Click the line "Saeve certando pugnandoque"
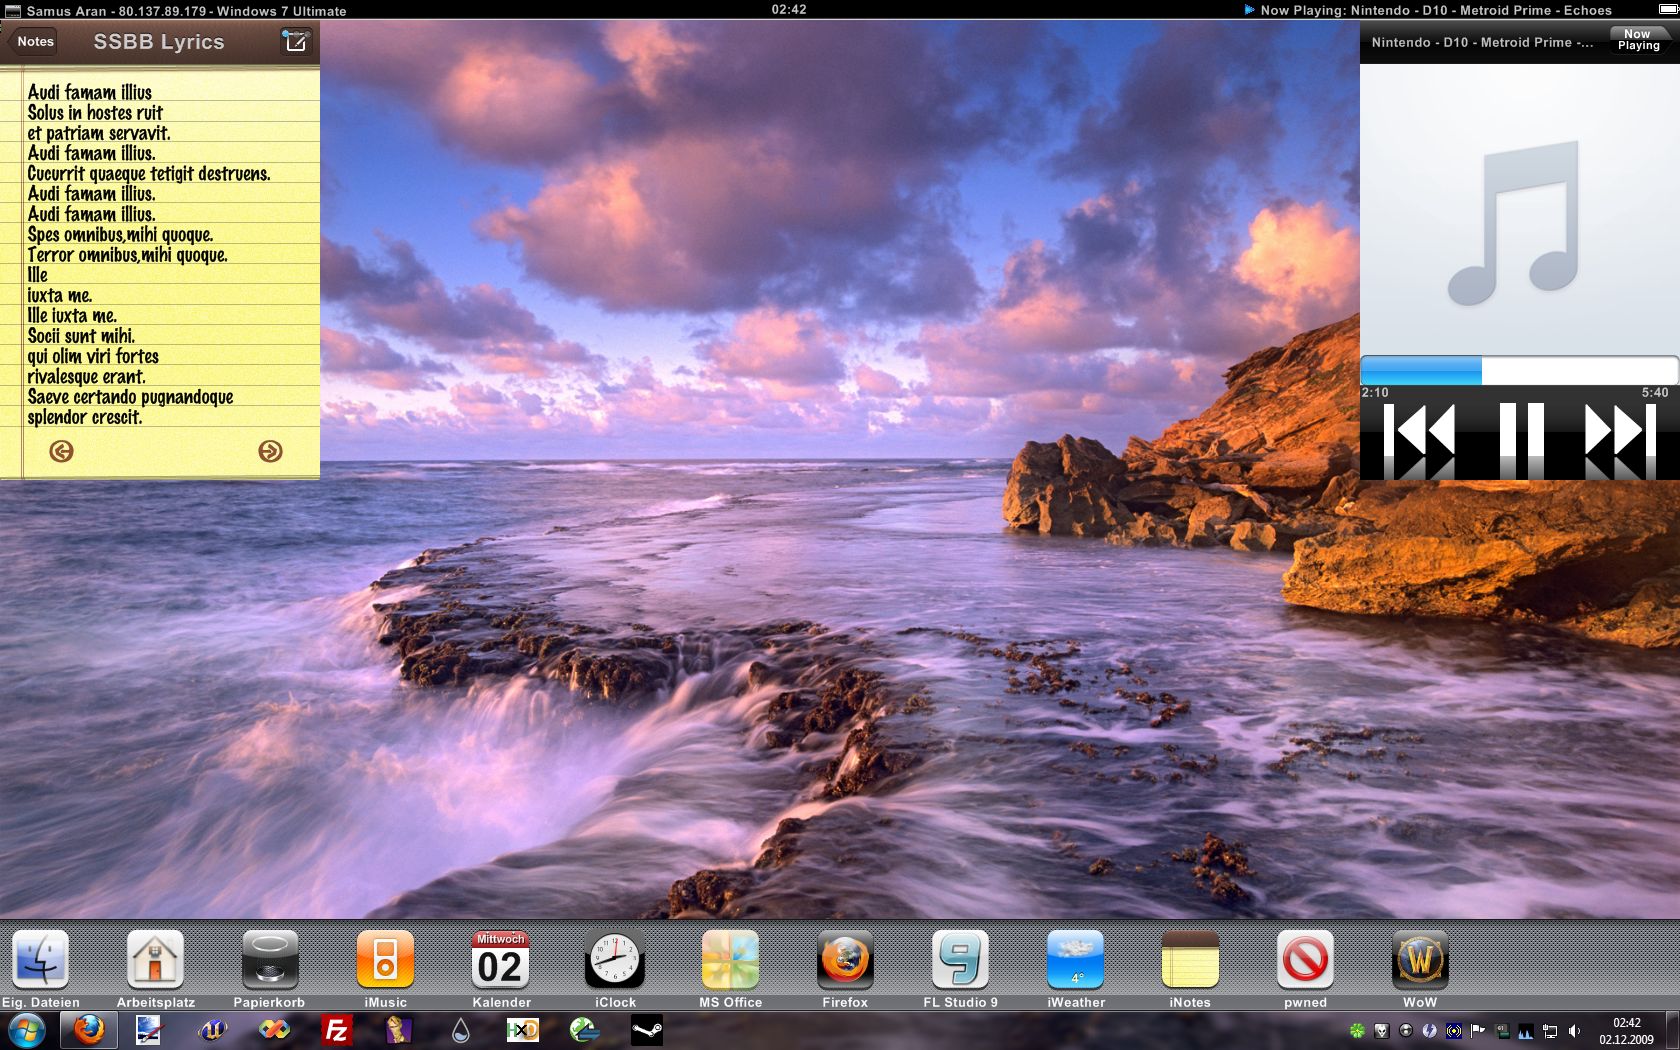Screen dimensions: 1680x1050 click(130, 397)
